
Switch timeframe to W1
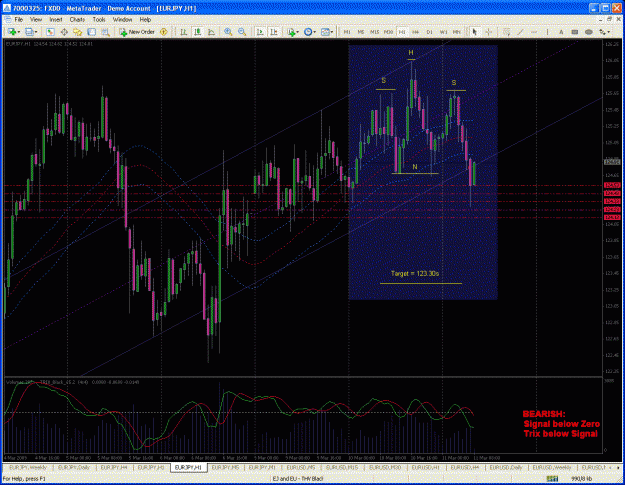pyautogui.click(x=443, y=32)
